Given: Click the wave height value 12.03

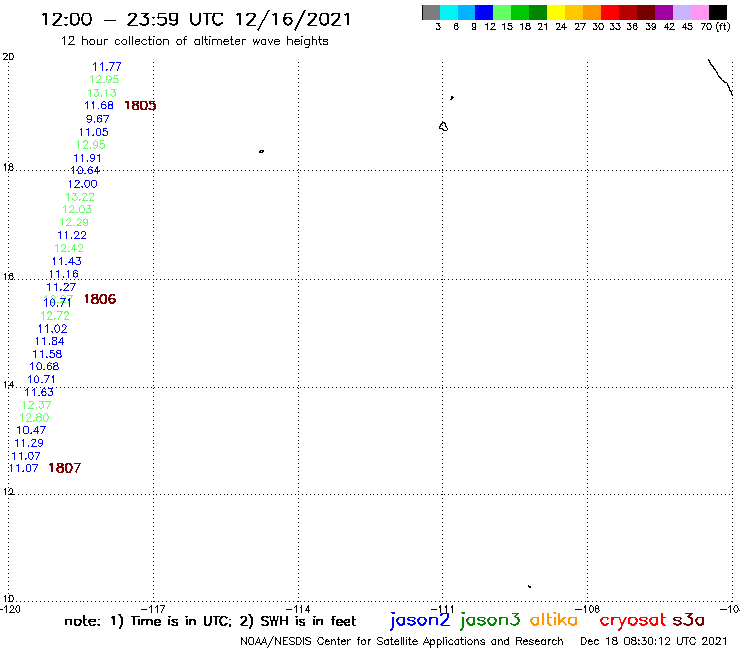Looking at the screenshot, I should (77, 209).
